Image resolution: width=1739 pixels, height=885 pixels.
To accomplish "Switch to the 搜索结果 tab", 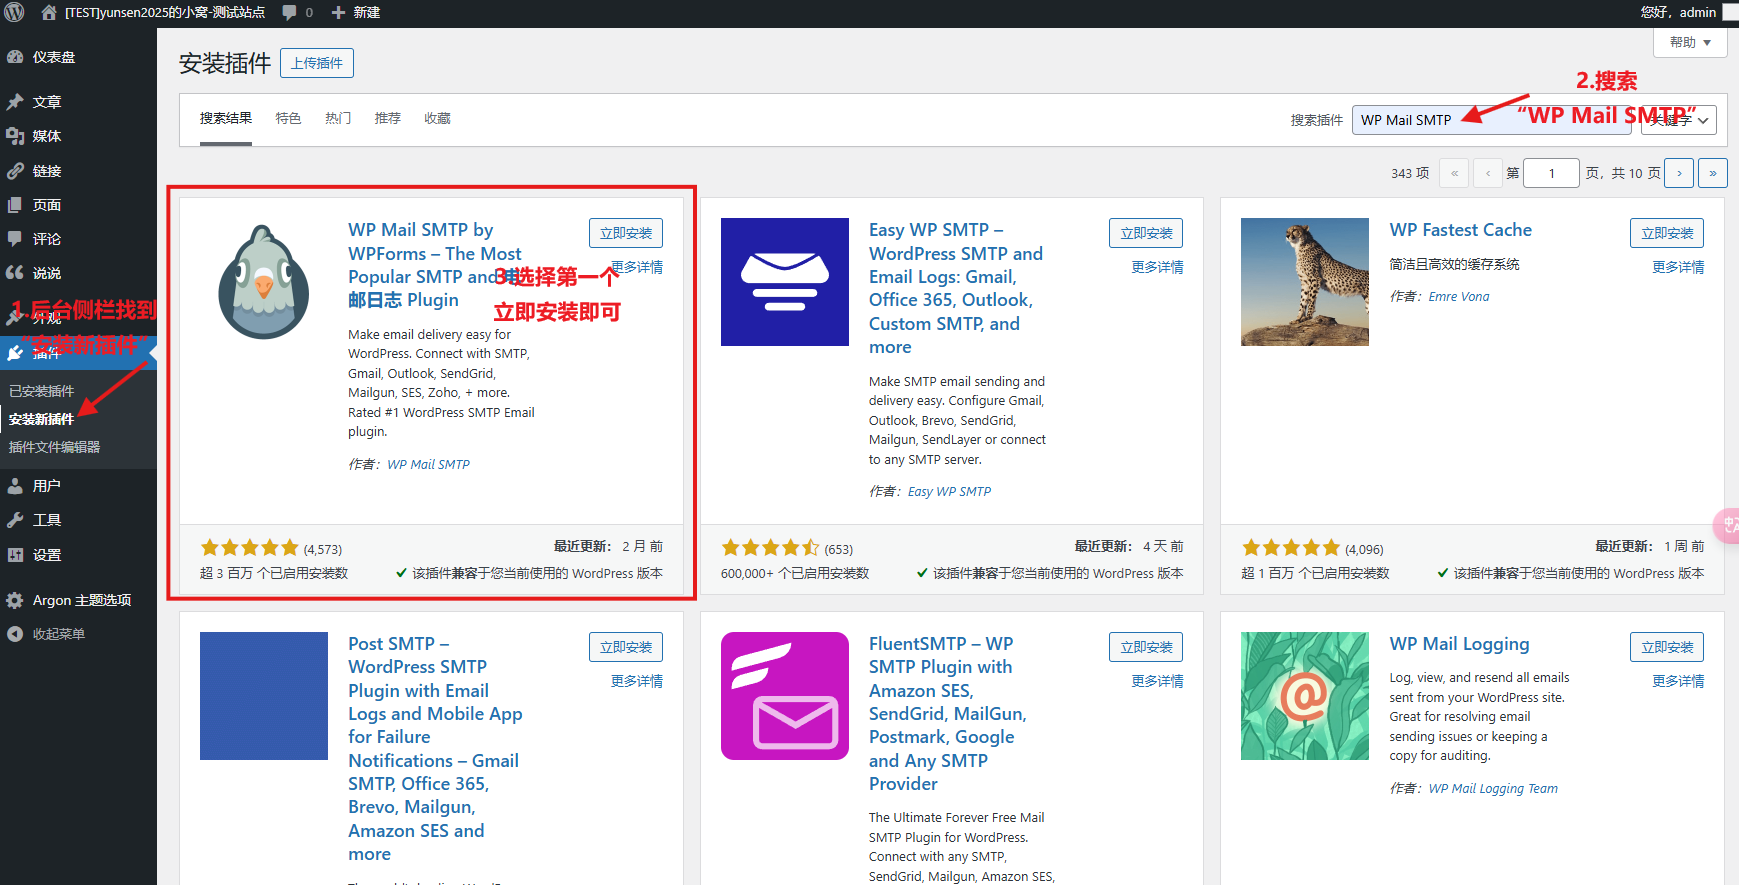I will click(226, 118).
